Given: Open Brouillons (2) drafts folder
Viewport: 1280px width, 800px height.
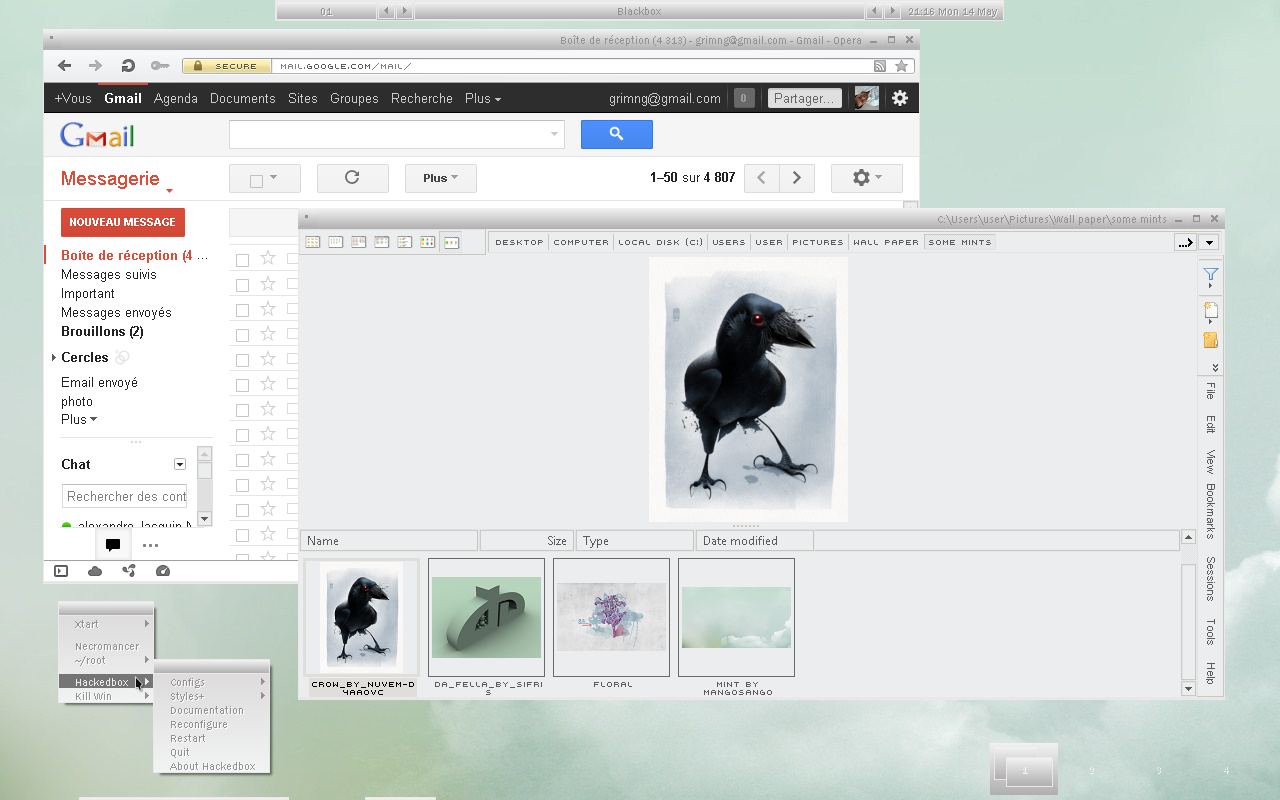Looking at the screenshot, I should (102, 331).
